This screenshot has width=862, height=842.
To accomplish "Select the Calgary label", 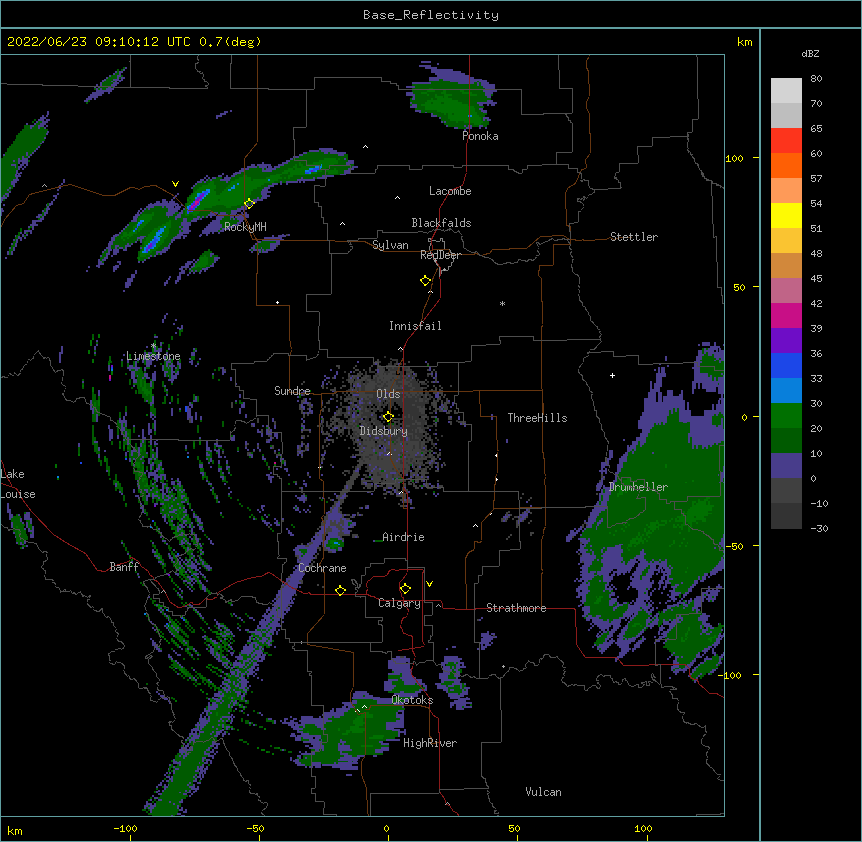I will coord(400,603).
